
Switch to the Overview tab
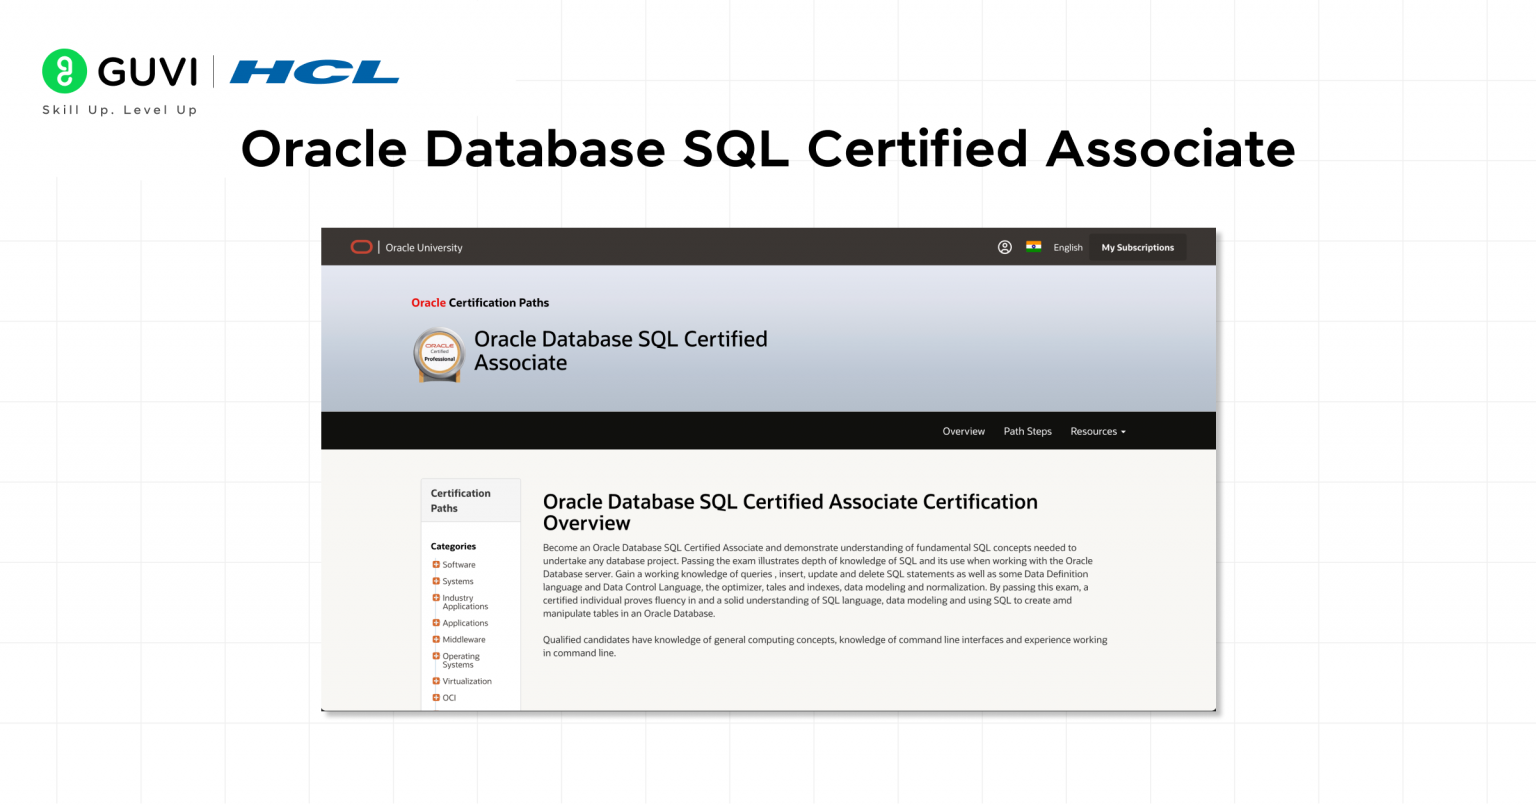coord(963,430)
